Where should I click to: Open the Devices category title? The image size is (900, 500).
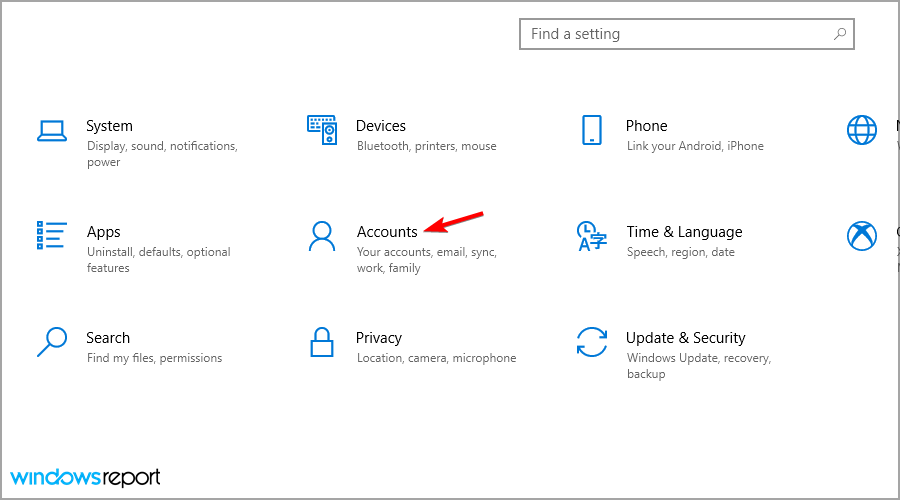(x=381, y=126)
